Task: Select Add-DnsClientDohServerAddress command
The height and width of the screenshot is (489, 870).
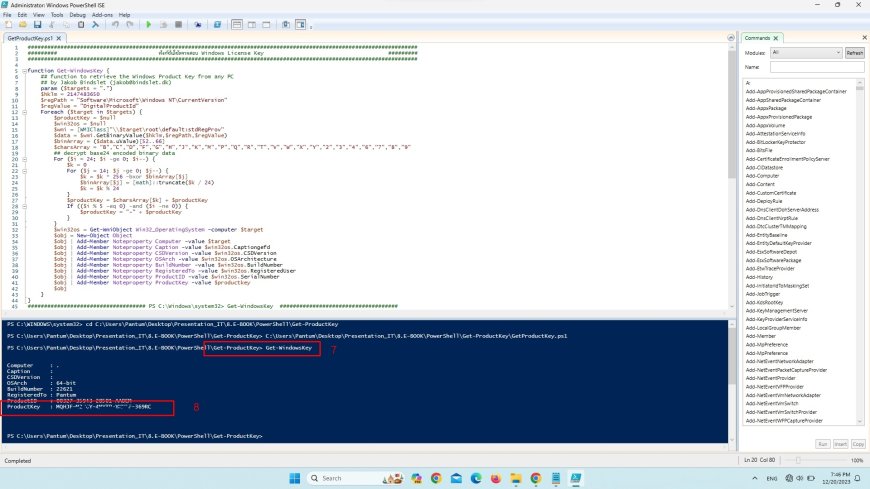Action: coord(782,210)
